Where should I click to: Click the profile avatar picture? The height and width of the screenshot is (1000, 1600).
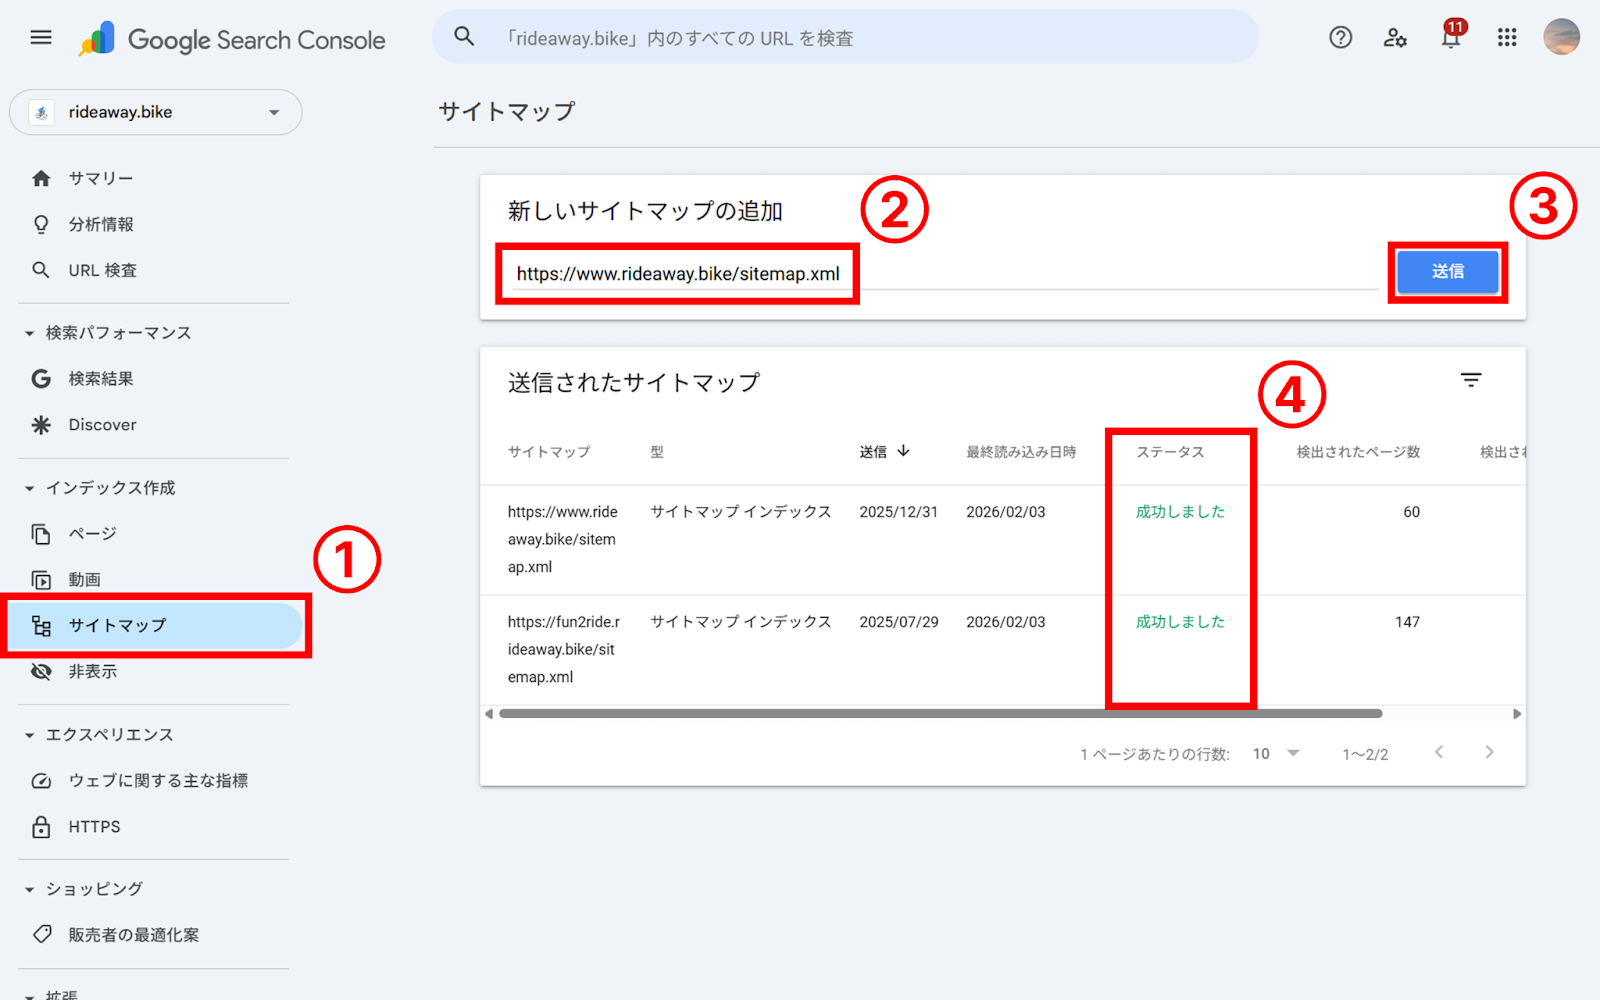click(x=1561, y=37)
